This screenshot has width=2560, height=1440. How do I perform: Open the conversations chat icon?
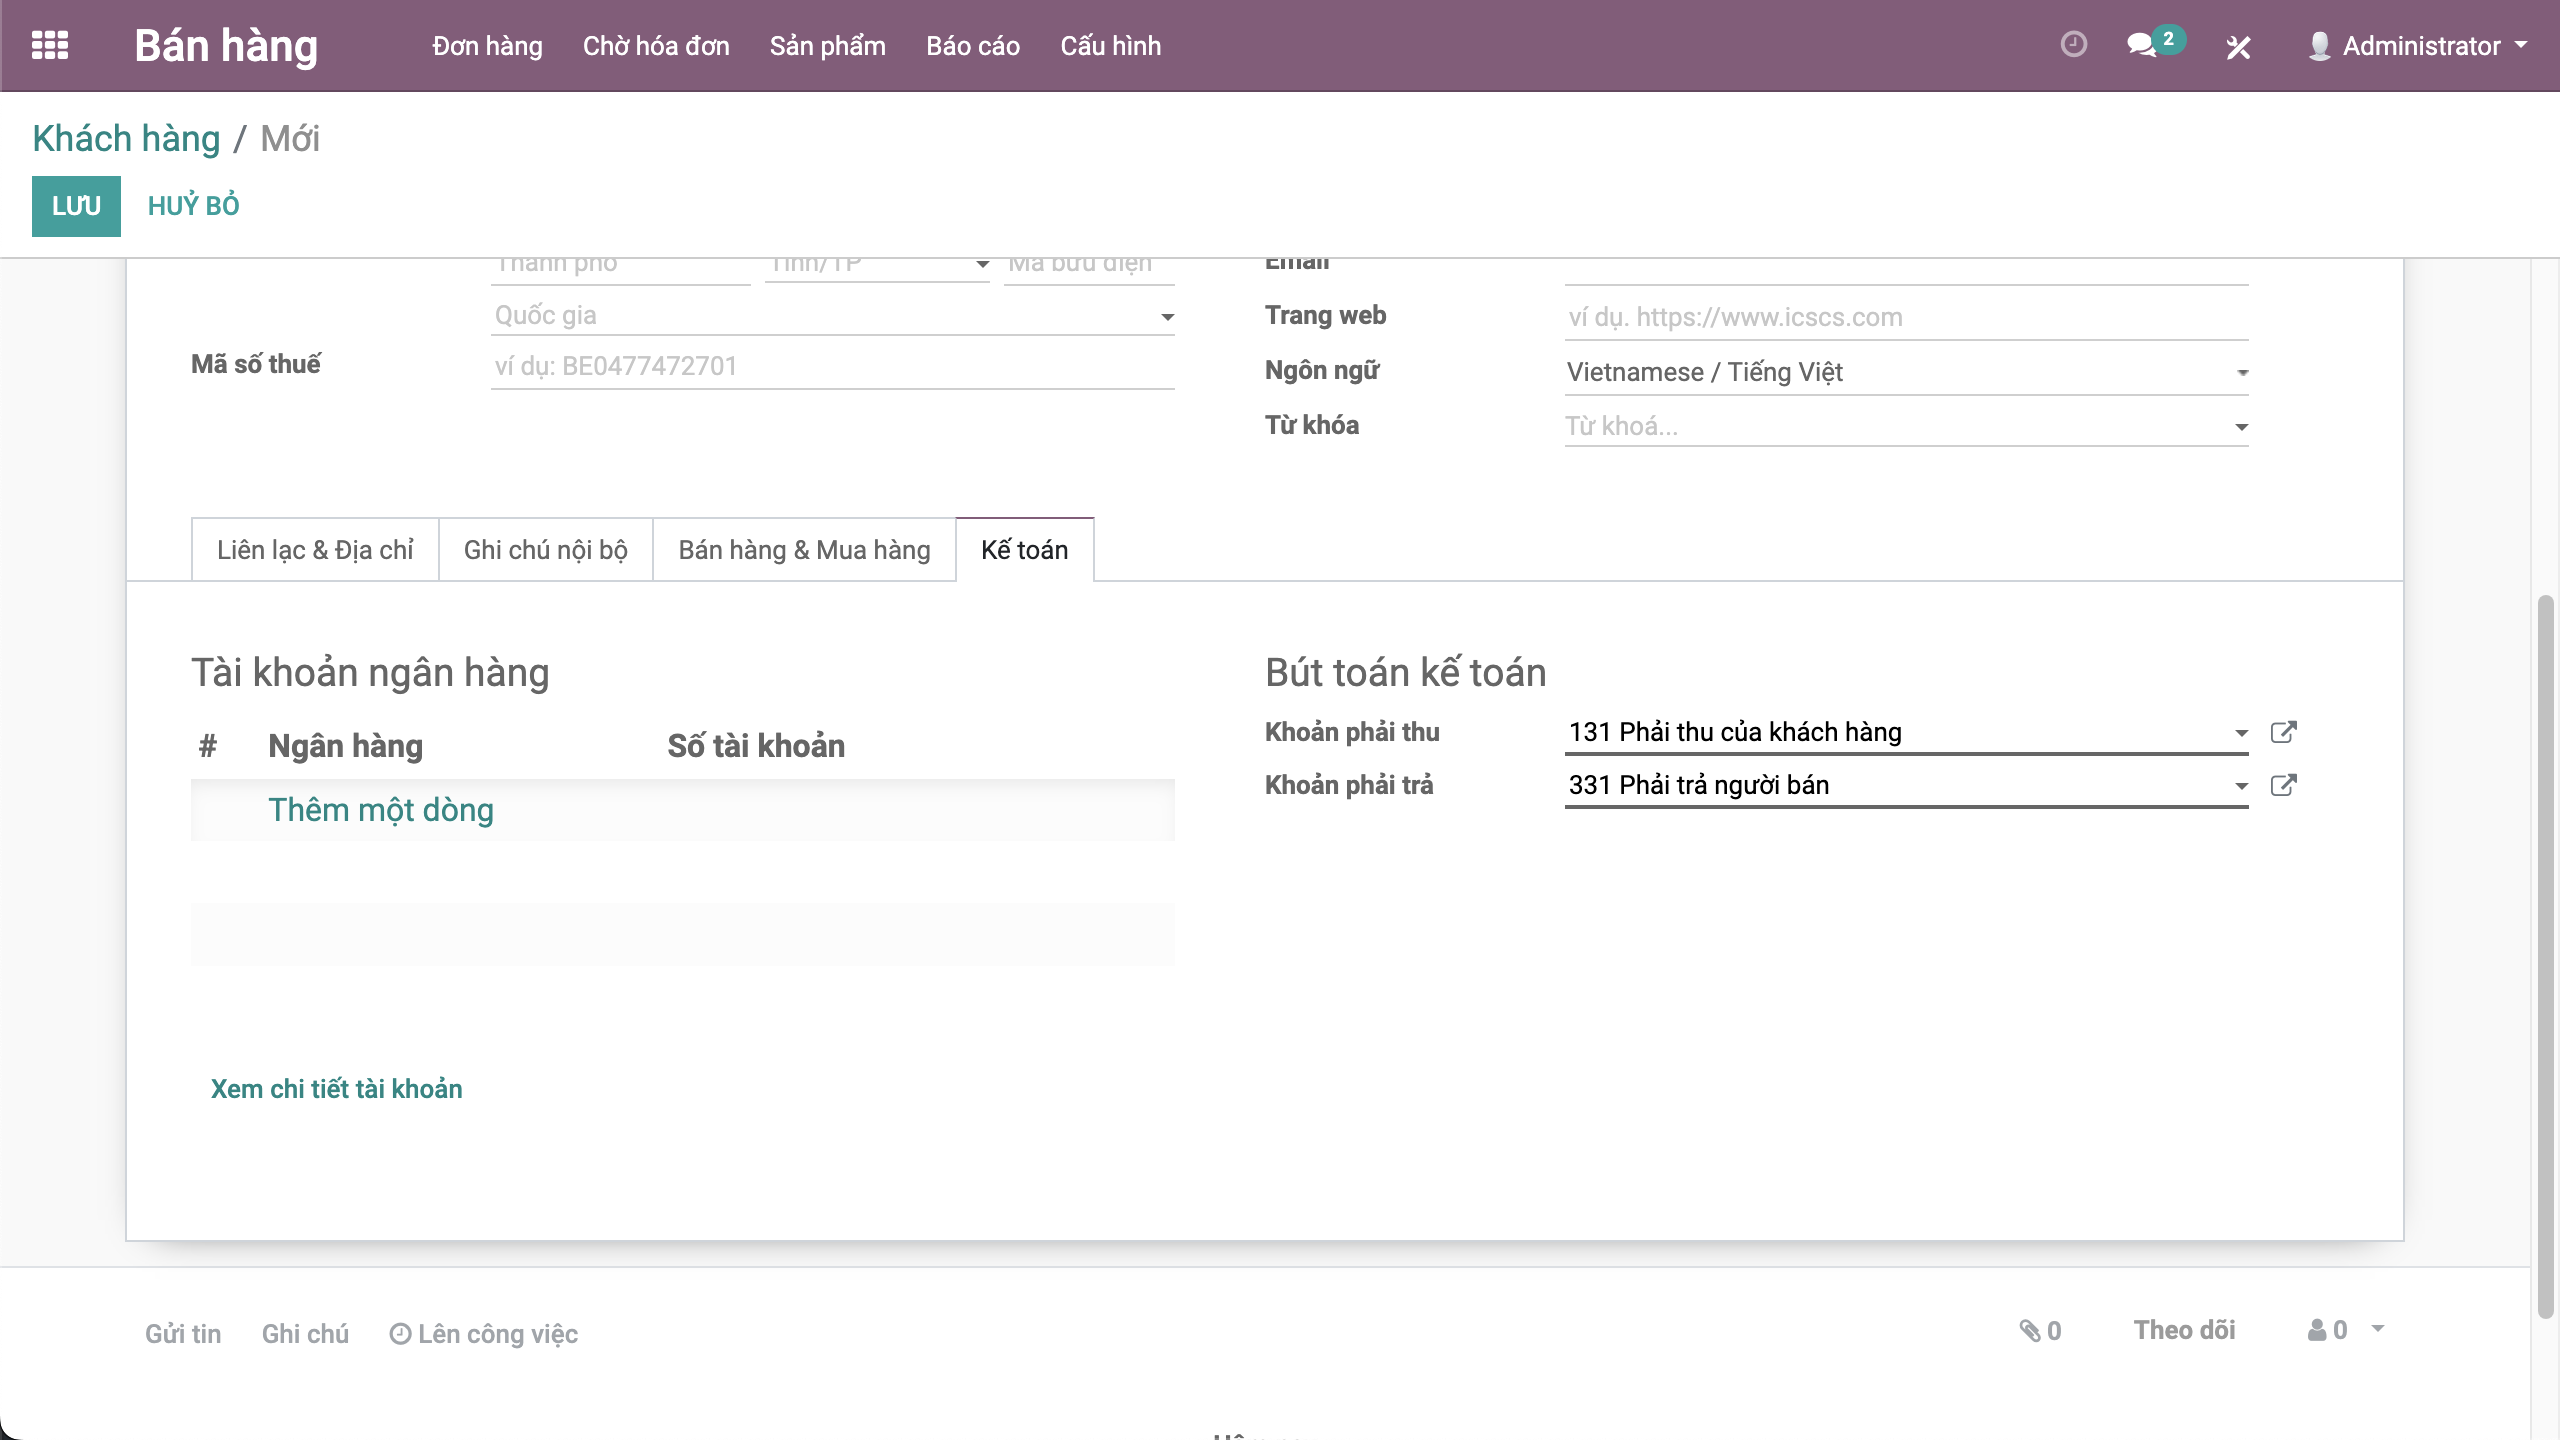2141,45
